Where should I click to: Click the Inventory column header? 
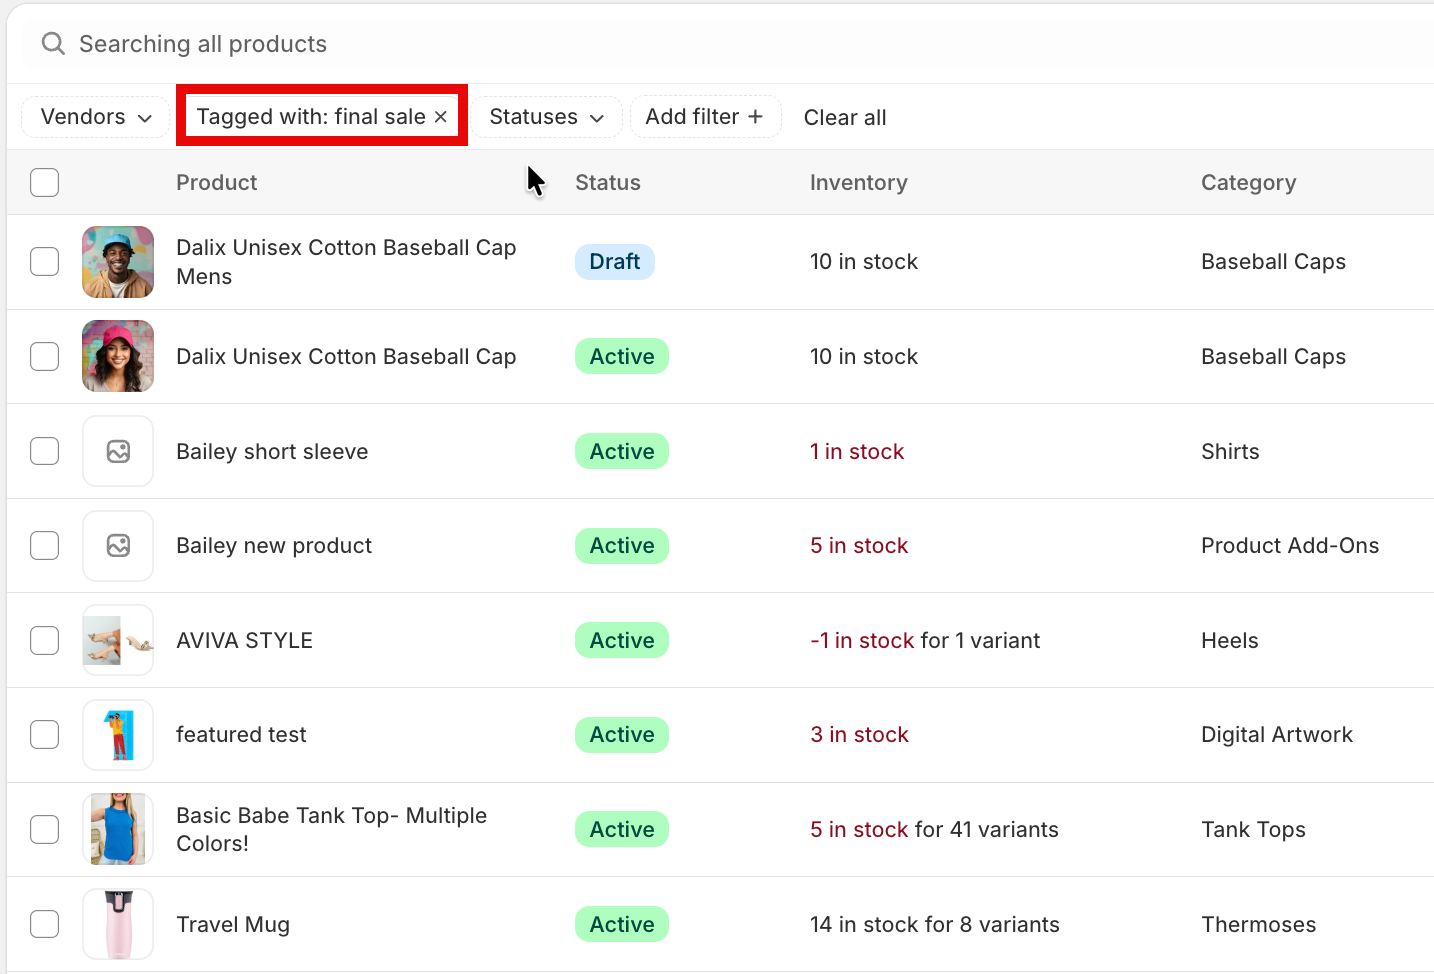click(x=858, y=183)
